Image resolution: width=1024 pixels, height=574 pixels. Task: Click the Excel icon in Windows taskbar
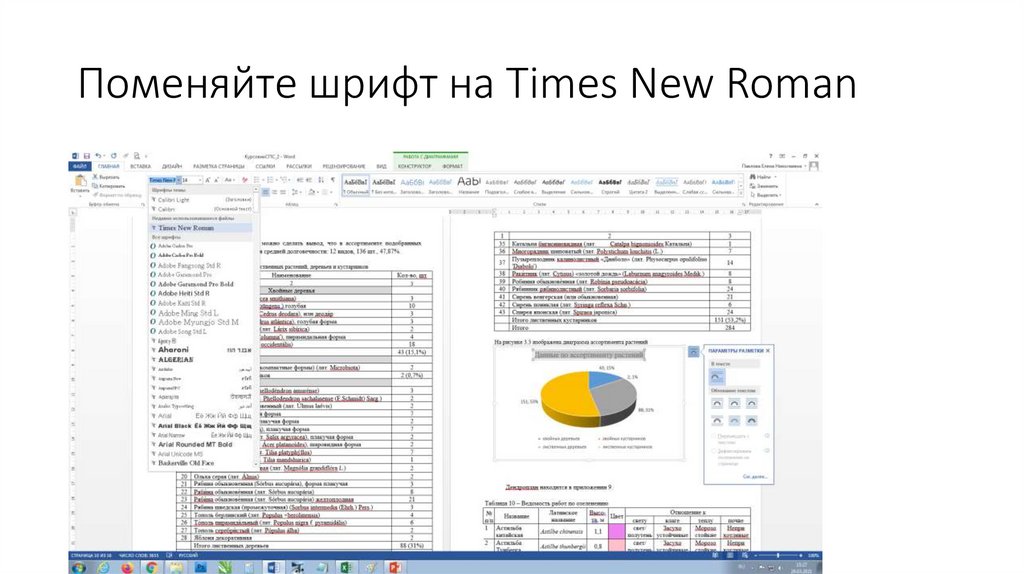[346, 567]
